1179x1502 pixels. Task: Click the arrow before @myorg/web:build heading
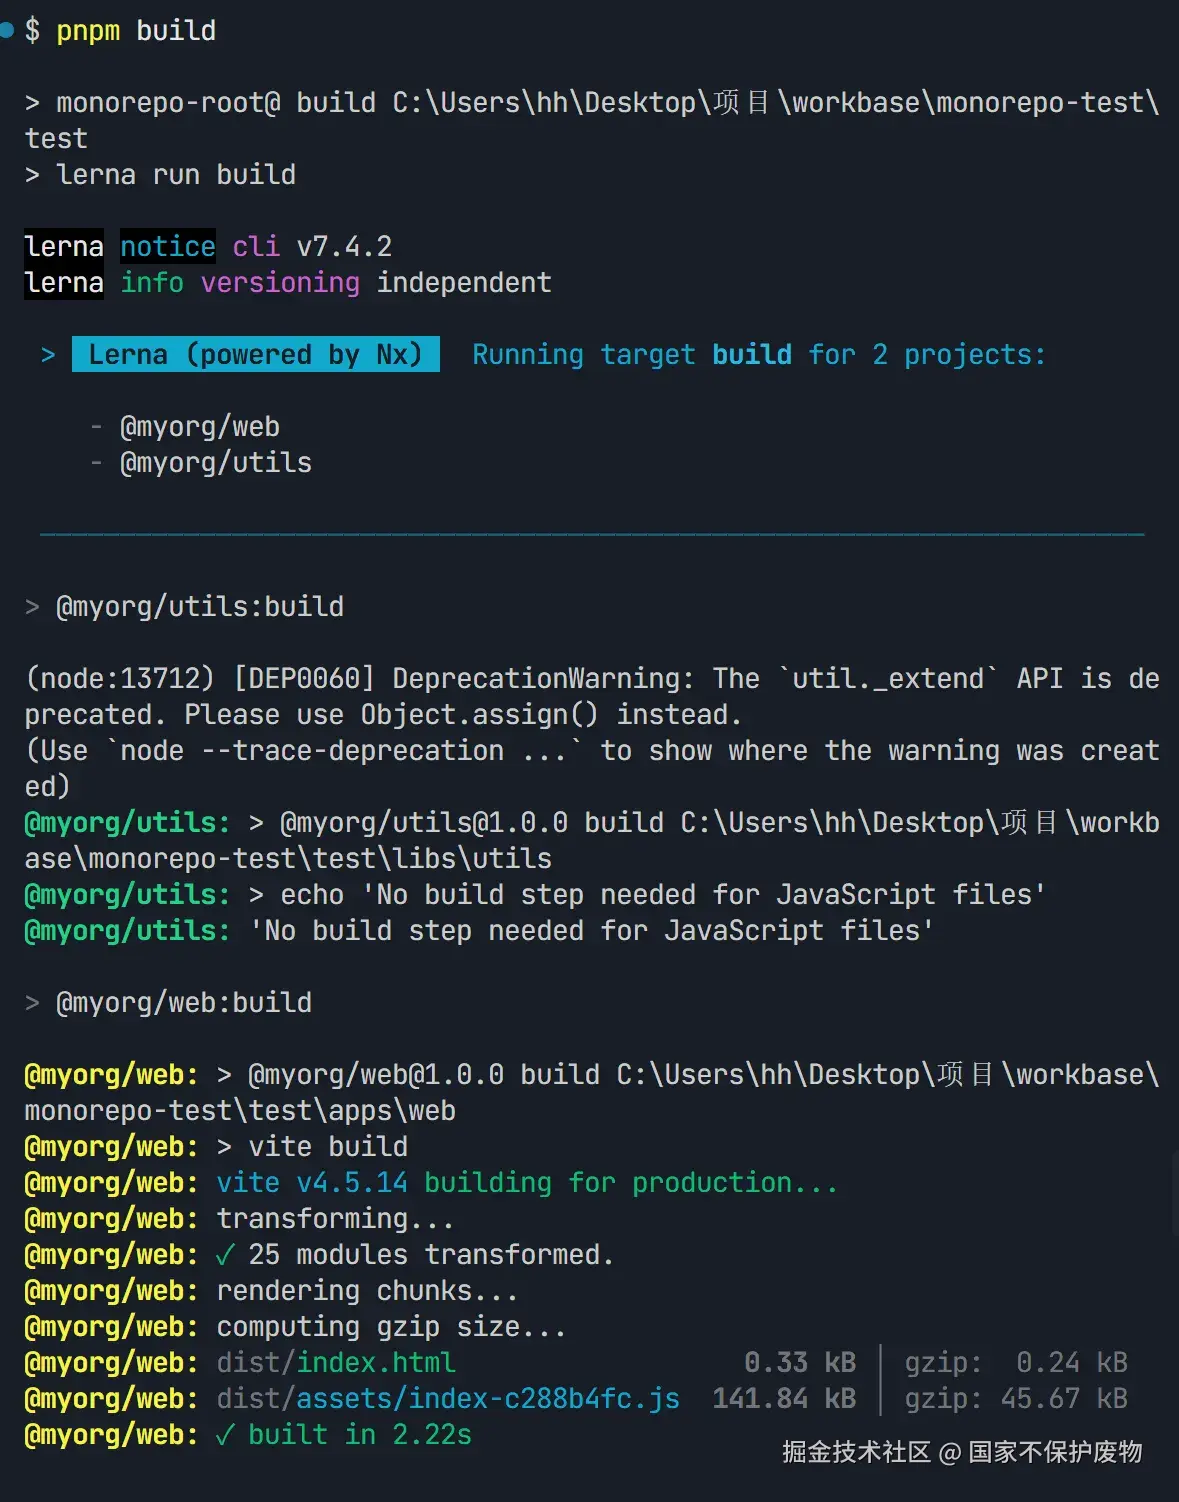(33, 1003)
